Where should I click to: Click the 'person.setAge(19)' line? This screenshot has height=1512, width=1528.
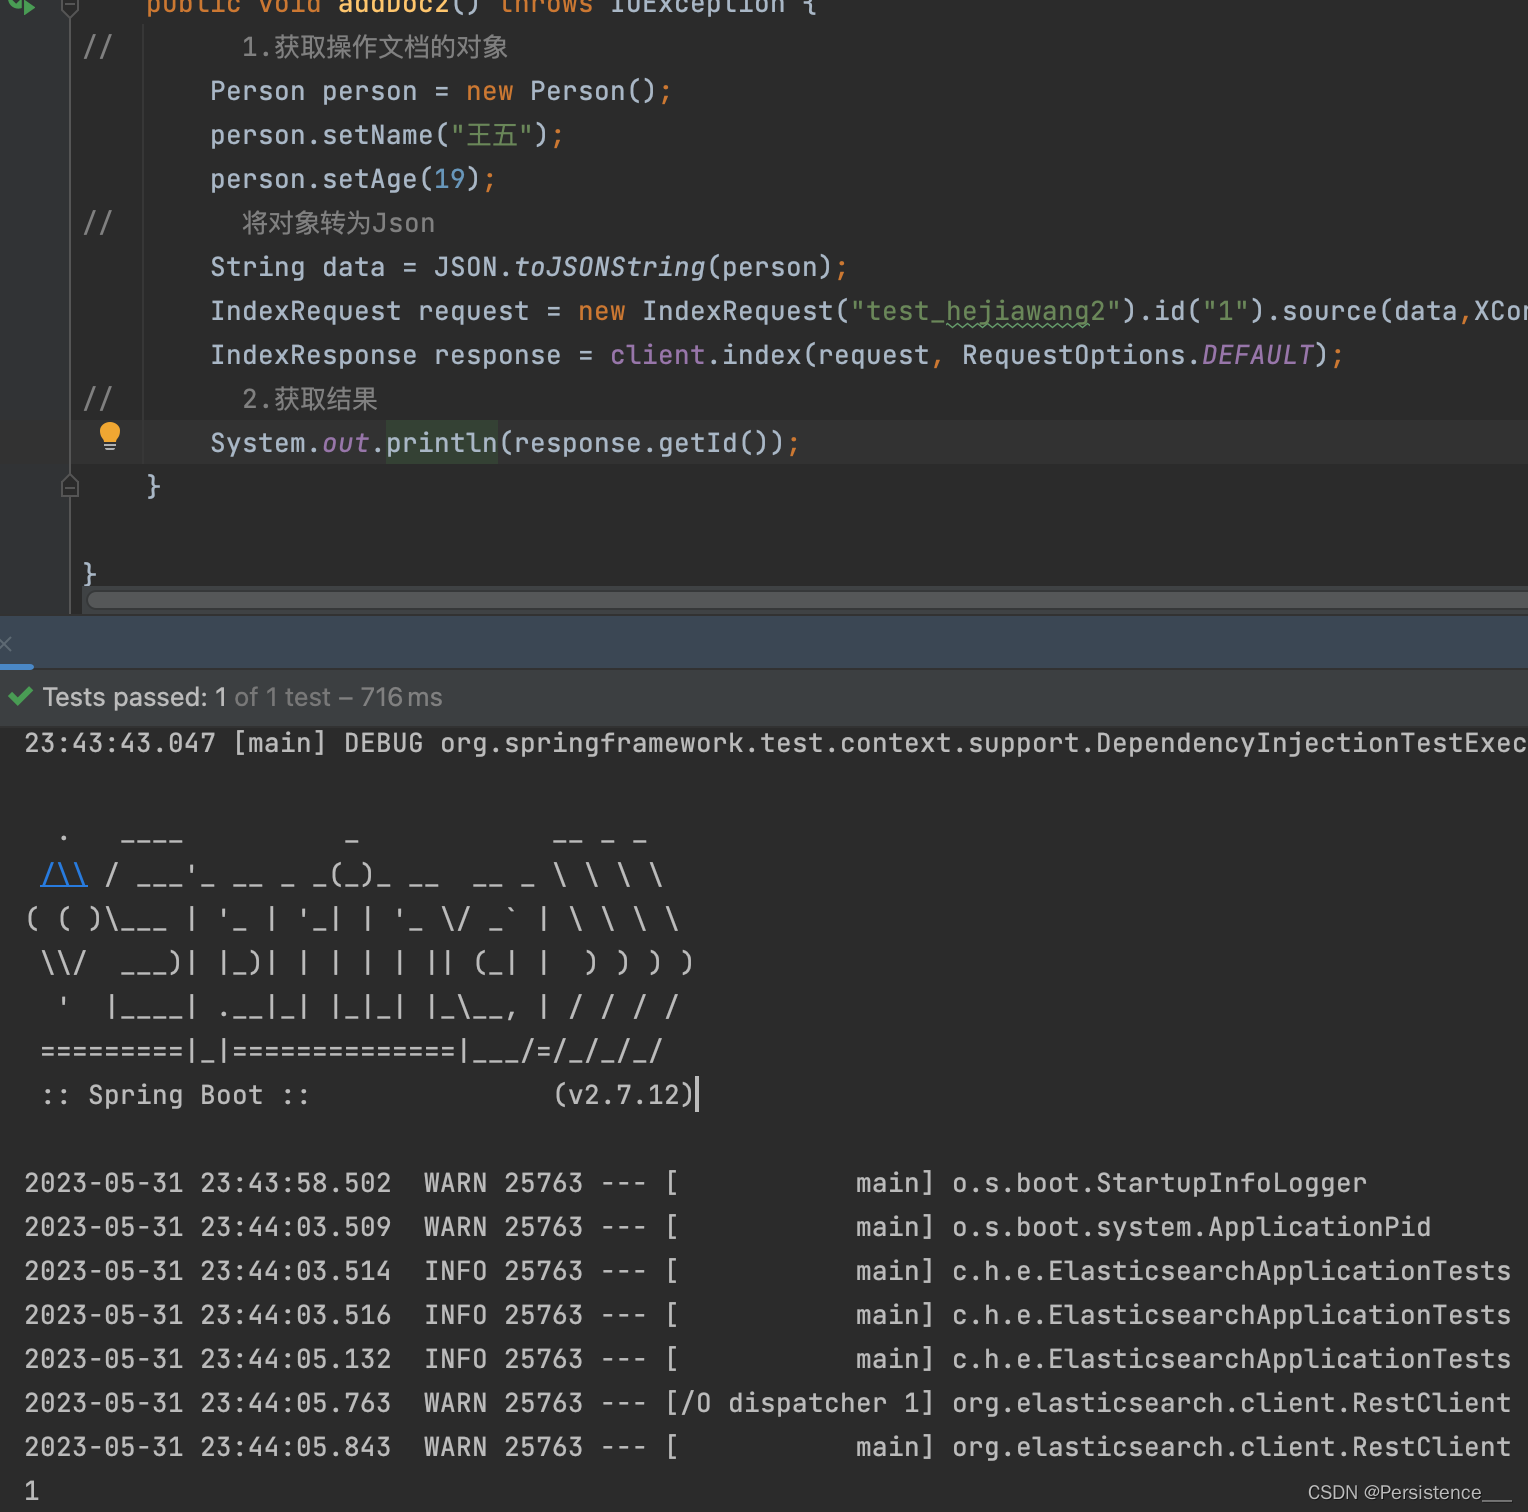[353, 179]
